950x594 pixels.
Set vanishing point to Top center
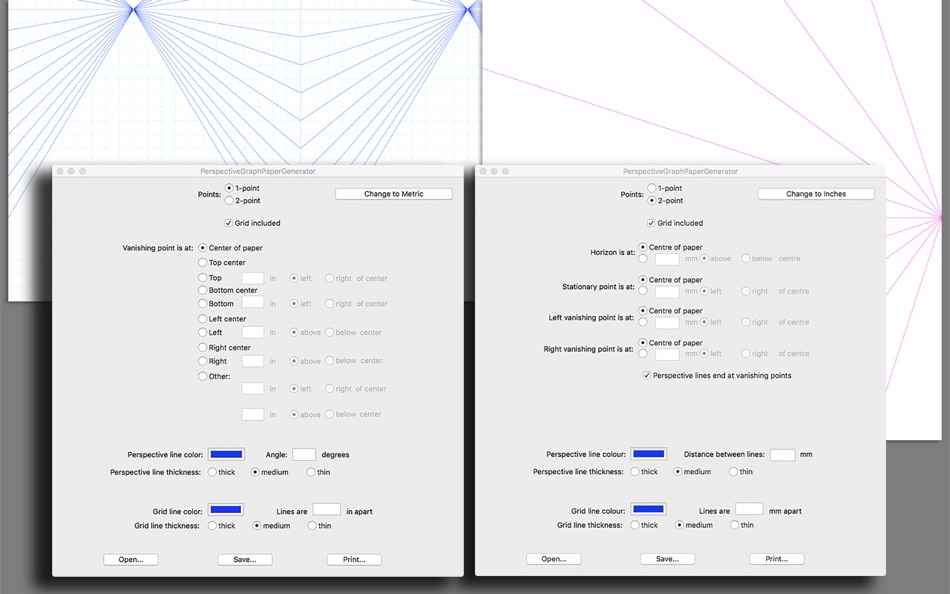click(202, 262)
